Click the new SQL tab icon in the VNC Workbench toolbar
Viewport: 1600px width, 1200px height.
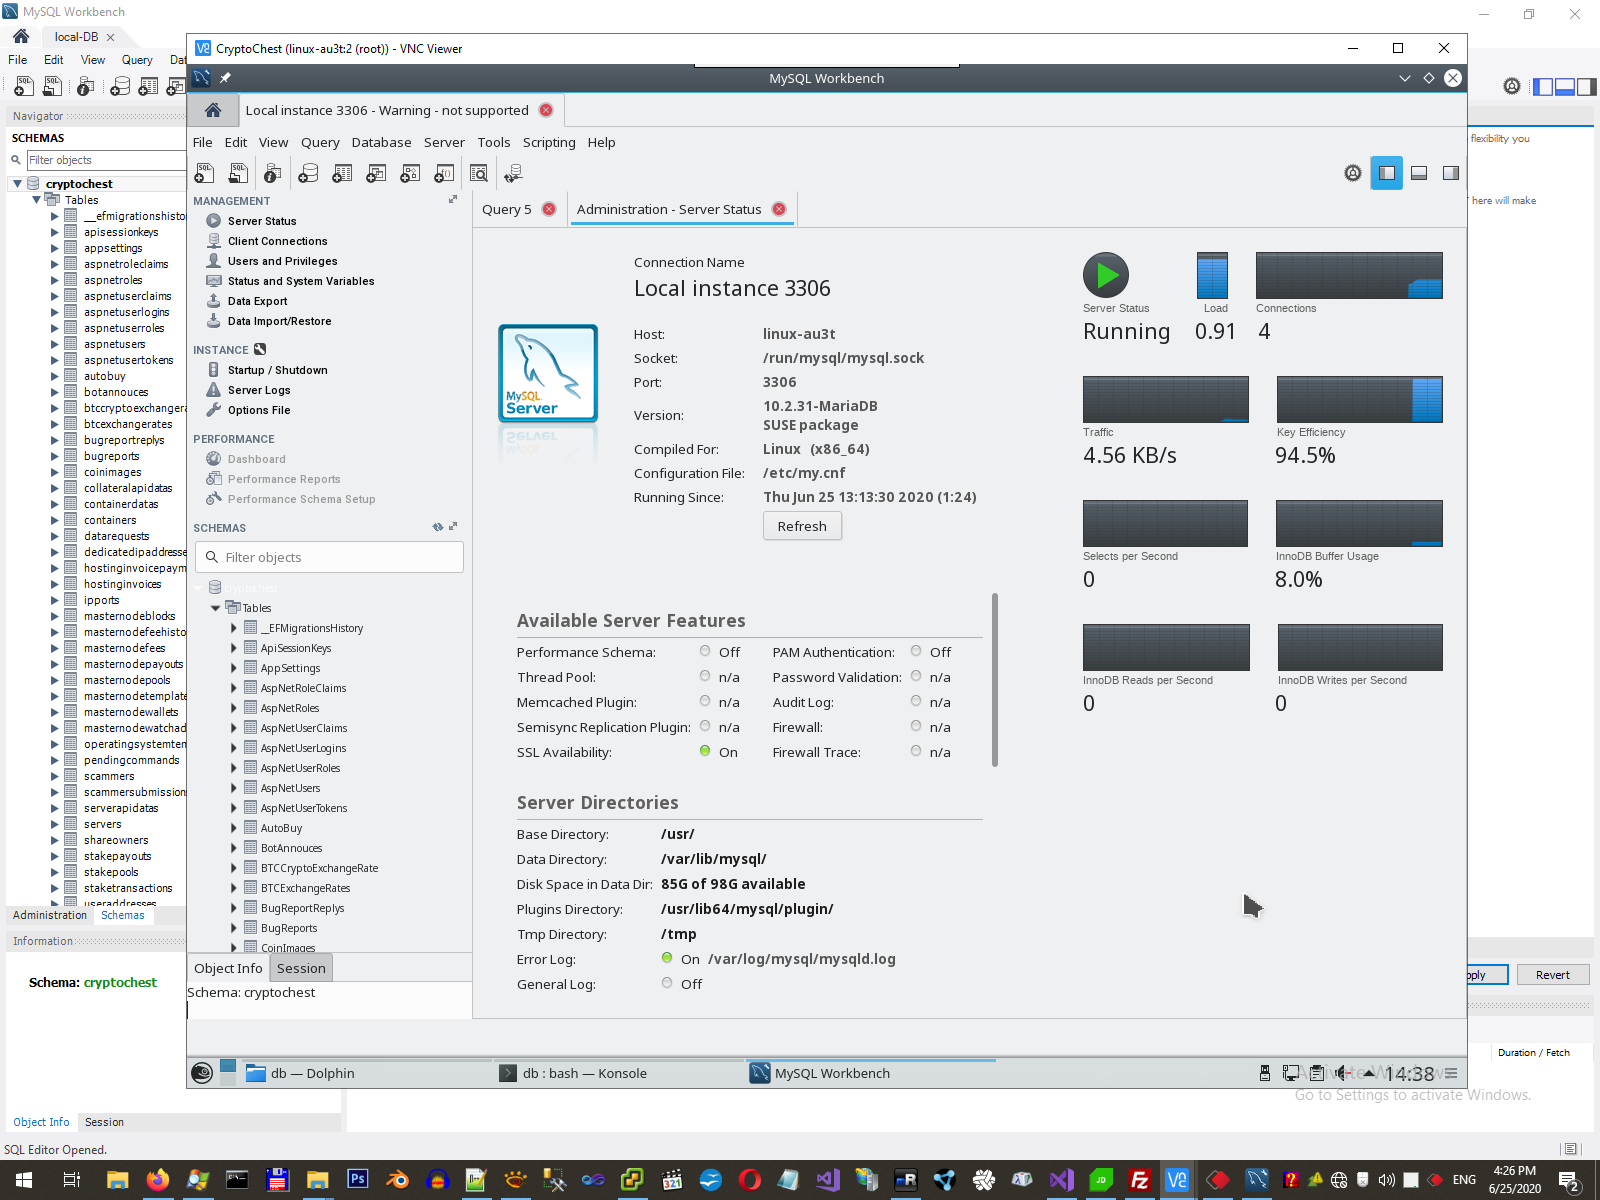coord(204,173)
